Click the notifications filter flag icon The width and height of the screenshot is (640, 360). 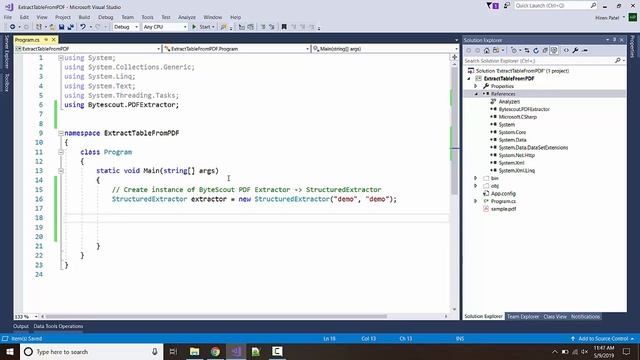tap(492, 6)
